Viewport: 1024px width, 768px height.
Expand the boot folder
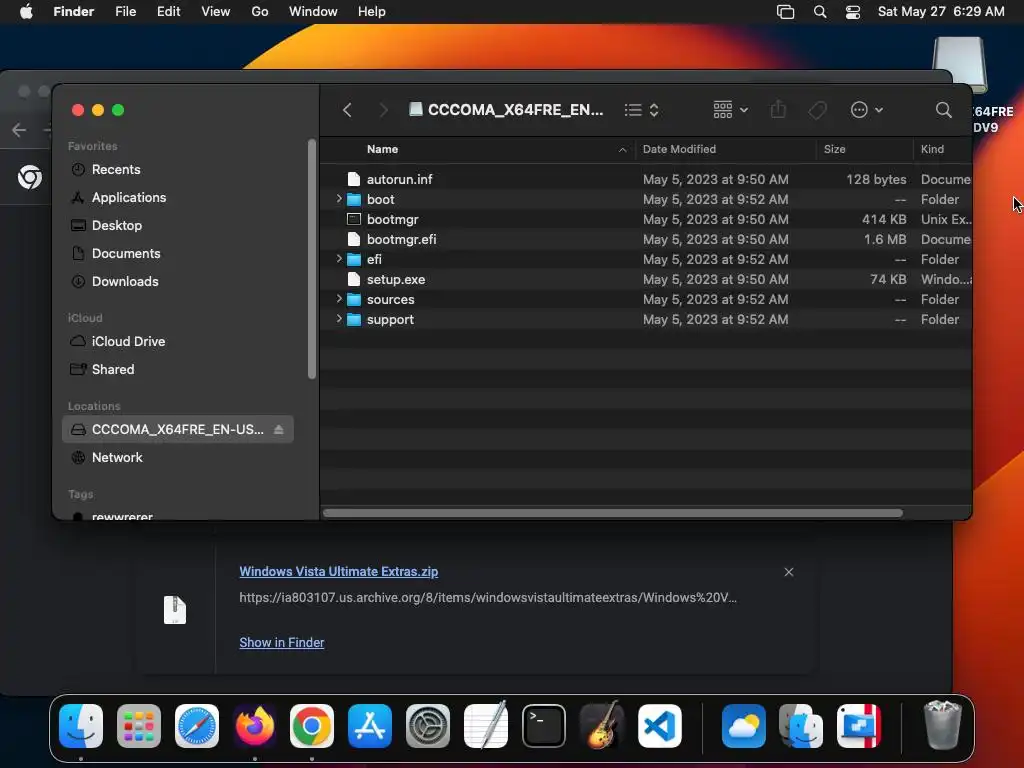pos(339,199)
